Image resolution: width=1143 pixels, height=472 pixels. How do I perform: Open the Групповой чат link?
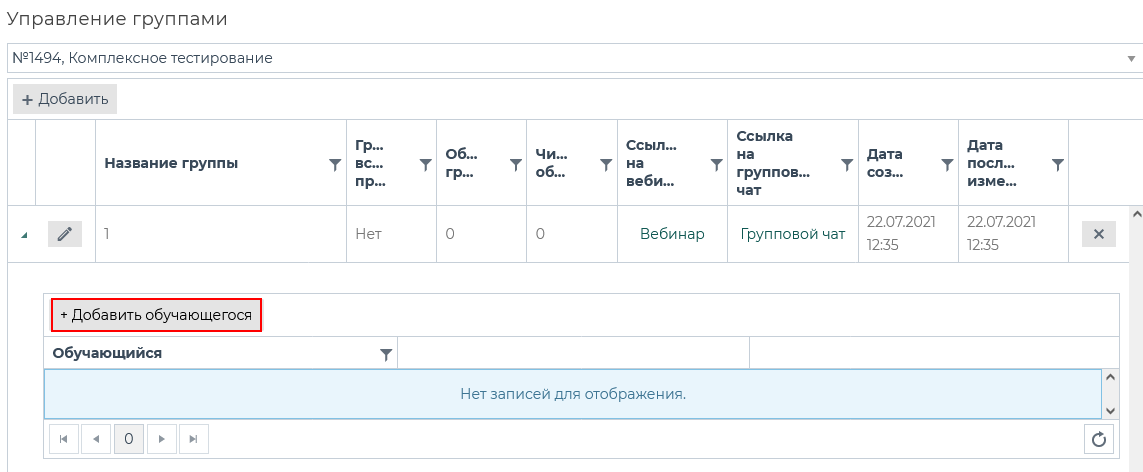coord(792,234)
